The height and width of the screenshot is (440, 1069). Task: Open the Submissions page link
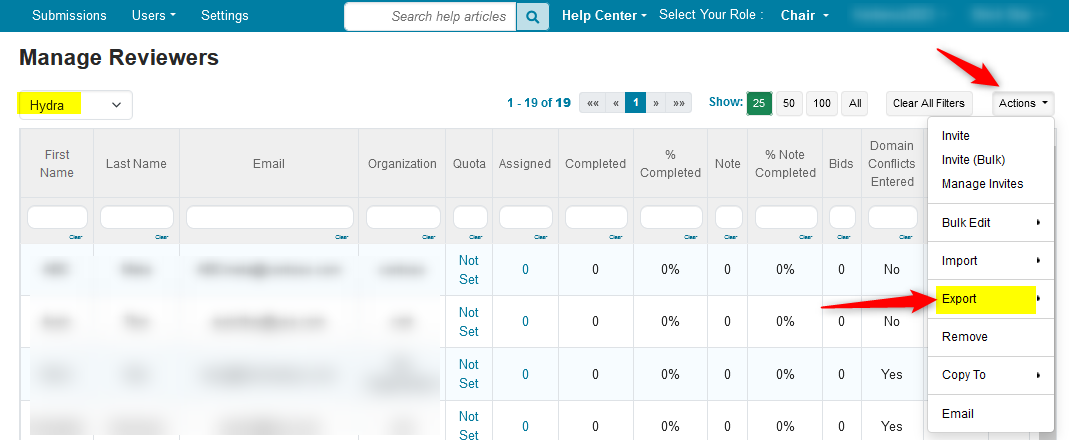click(x=69, y=16)
